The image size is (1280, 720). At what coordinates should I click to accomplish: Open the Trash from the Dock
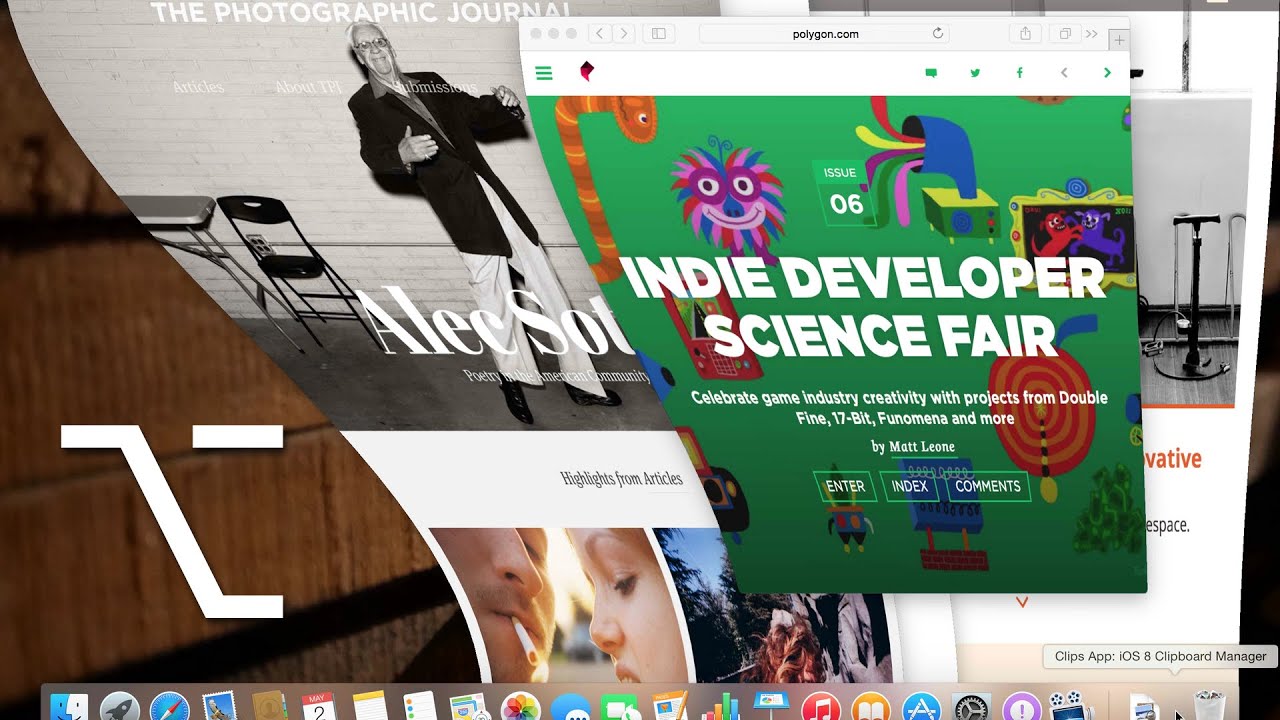pos(1209,707)
